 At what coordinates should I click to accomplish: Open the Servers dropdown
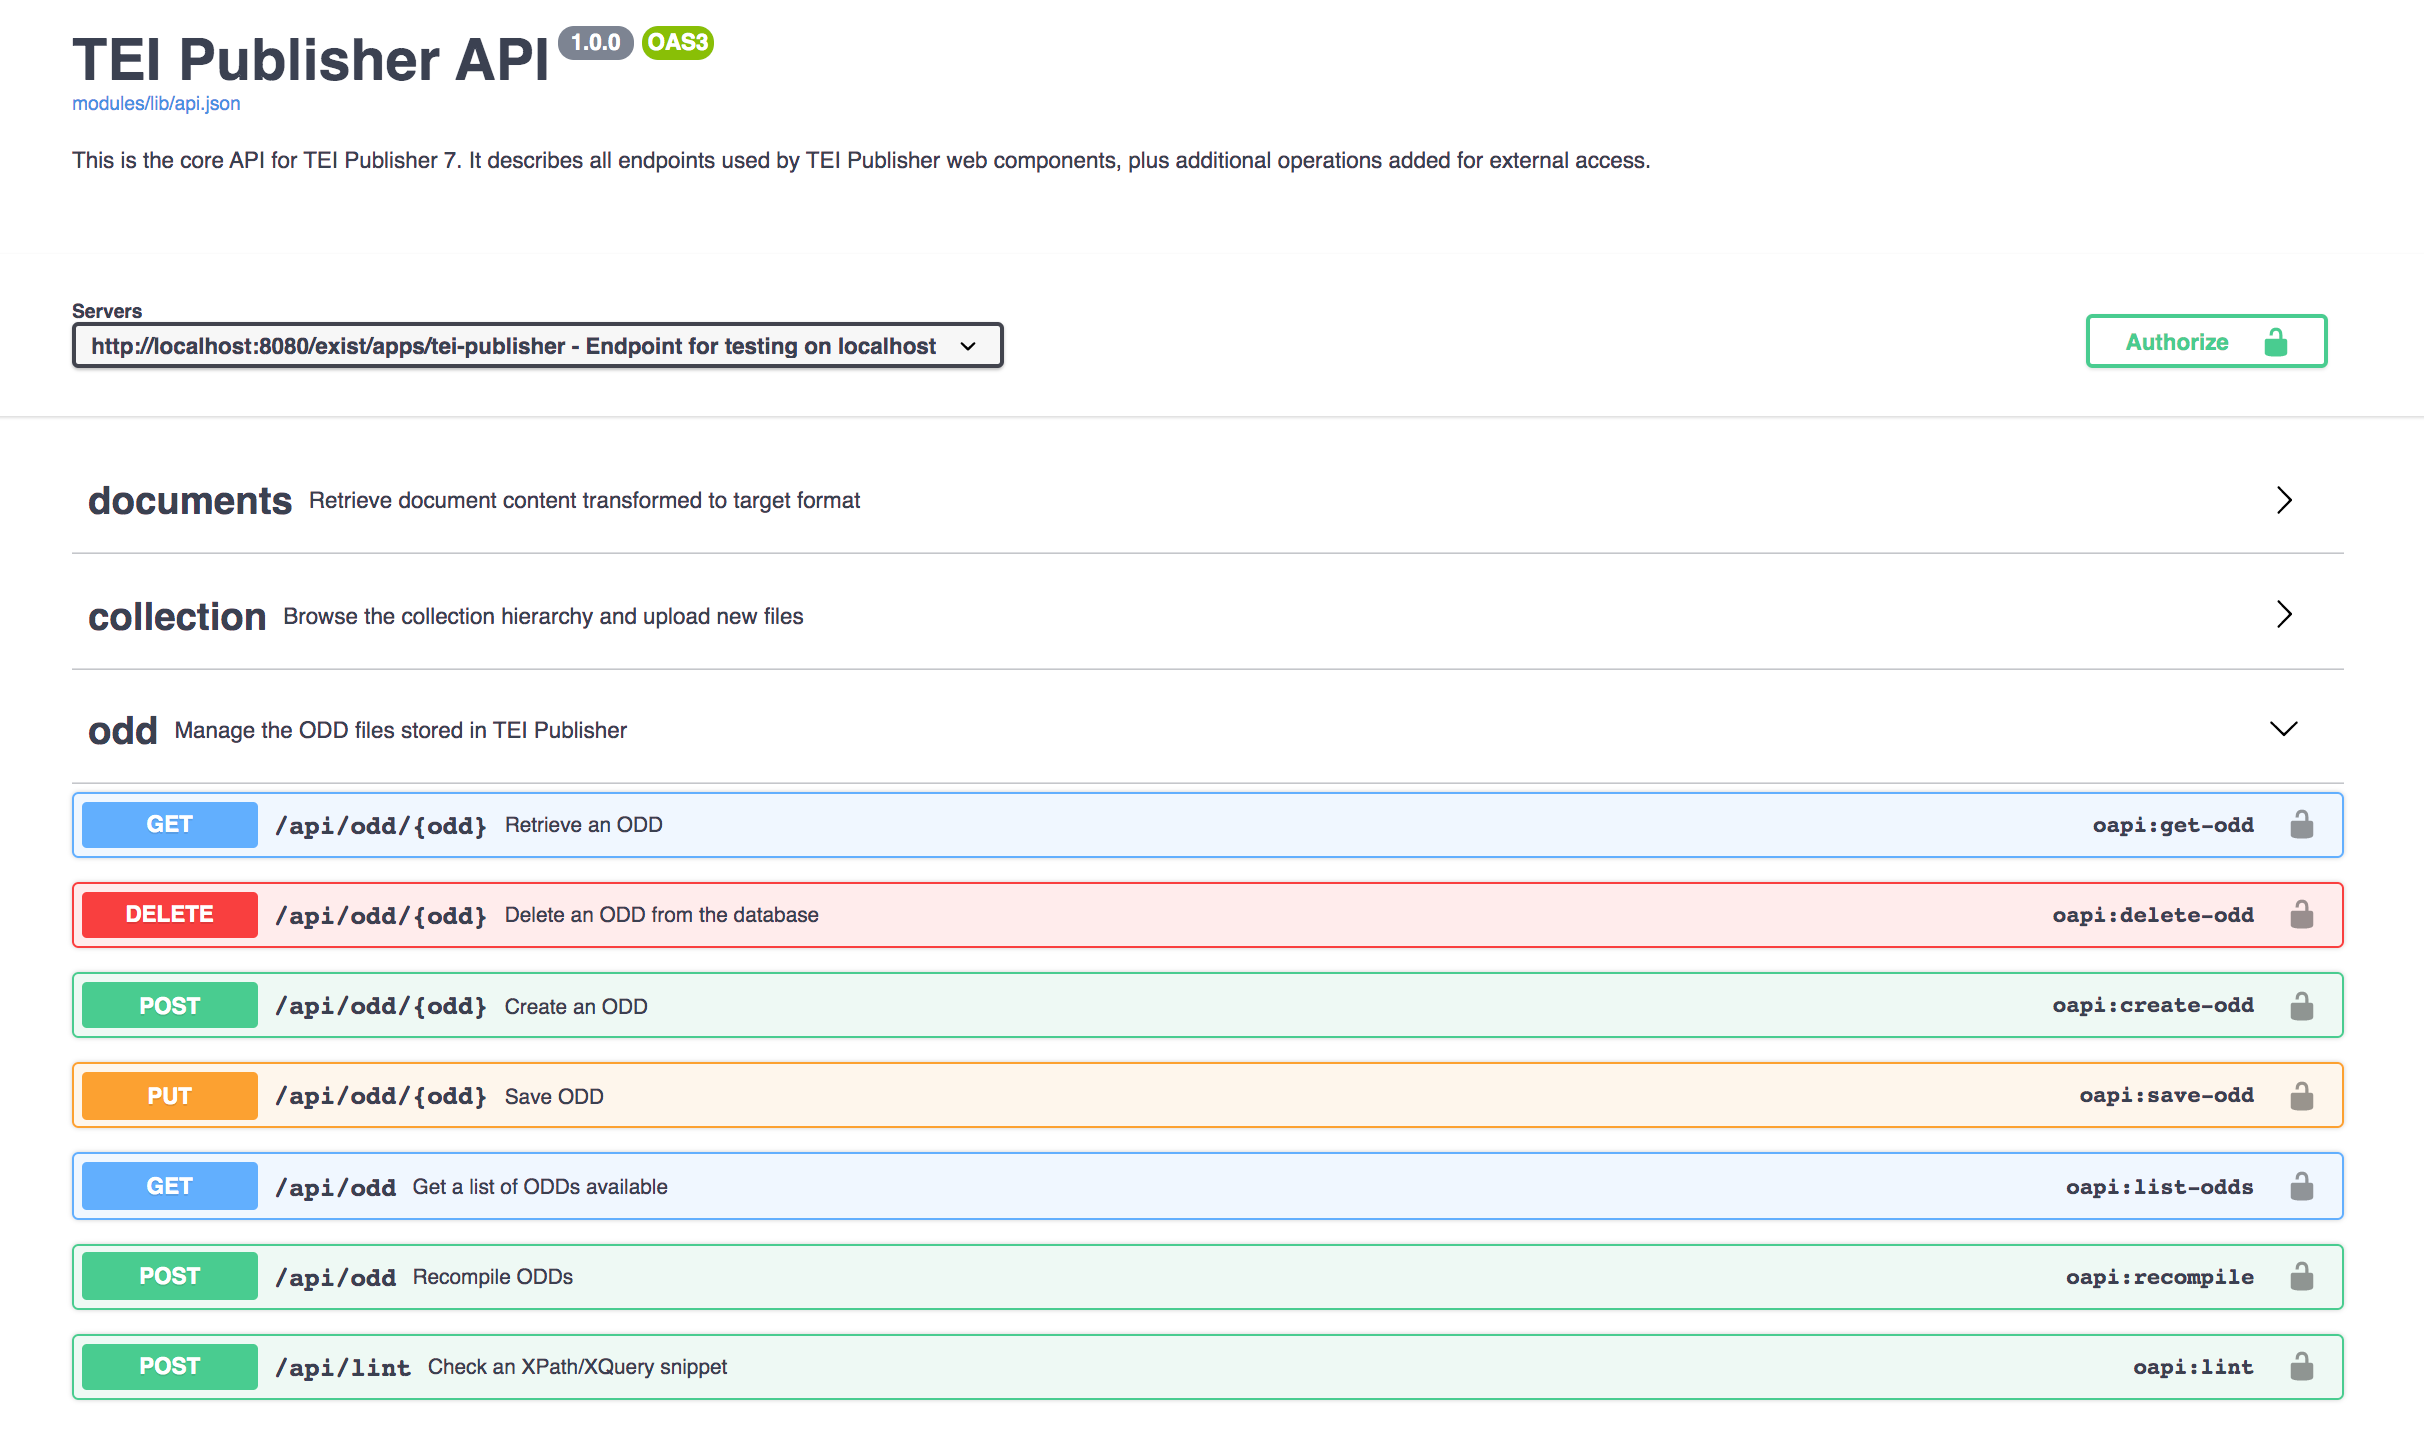pyautogui.click(x=537, y=345)
